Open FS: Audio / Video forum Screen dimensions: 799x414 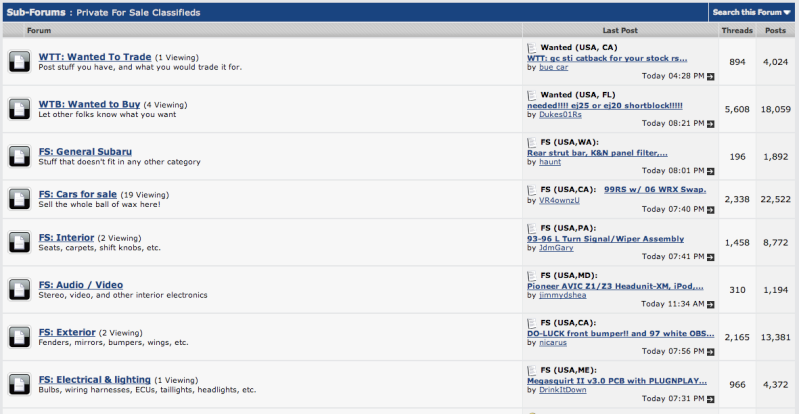tap(81, 285)
